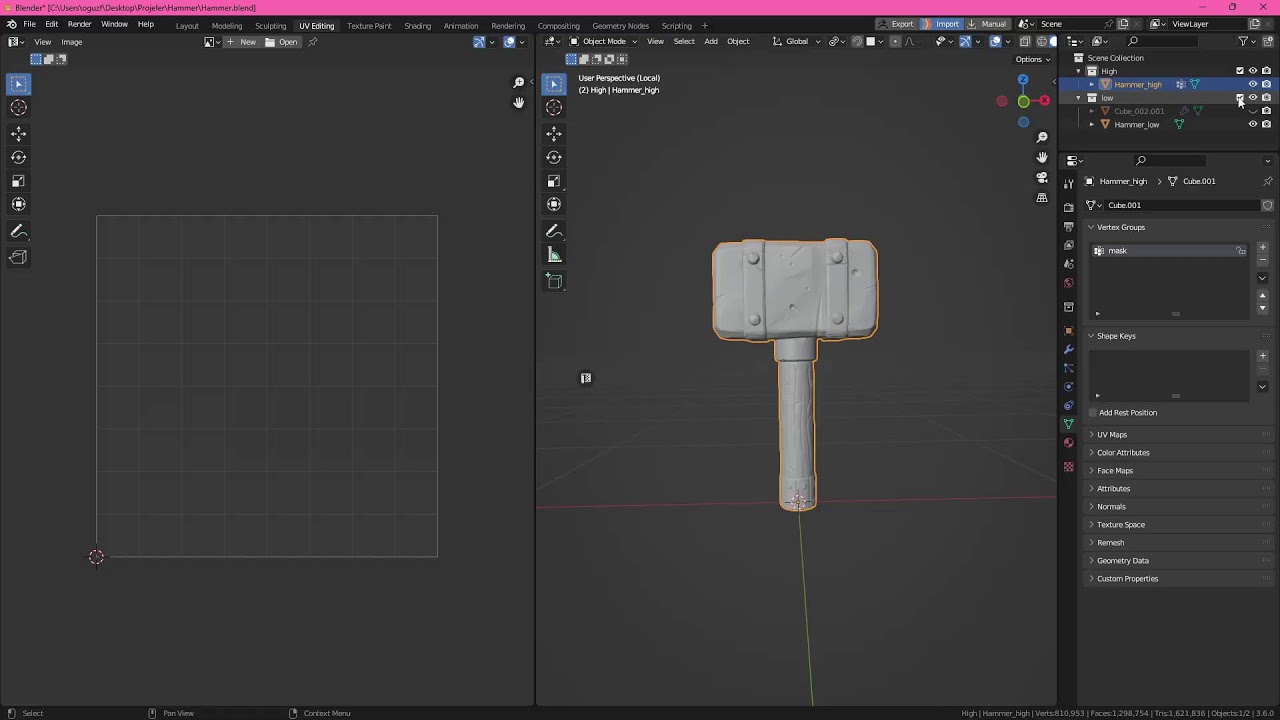Viewport: 1280px width, 720px height.
Task: Expand the UV Maps panel
Action: click(x=1091, y=435)
